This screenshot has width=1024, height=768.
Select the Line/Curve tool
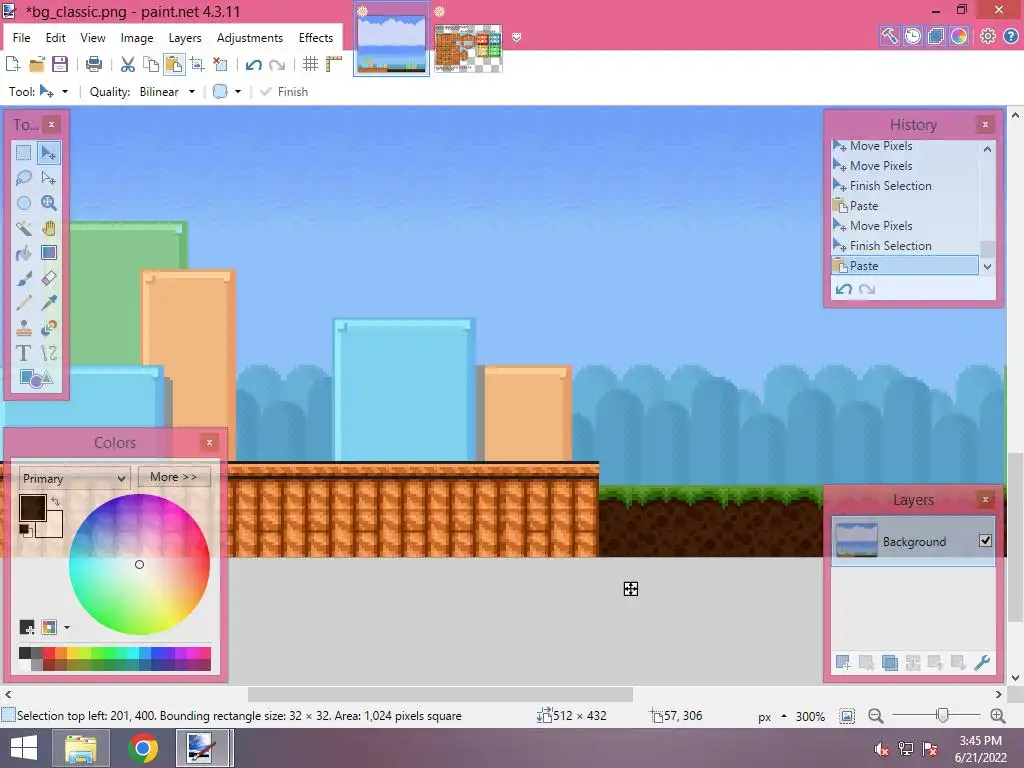(x=48, y=353)
